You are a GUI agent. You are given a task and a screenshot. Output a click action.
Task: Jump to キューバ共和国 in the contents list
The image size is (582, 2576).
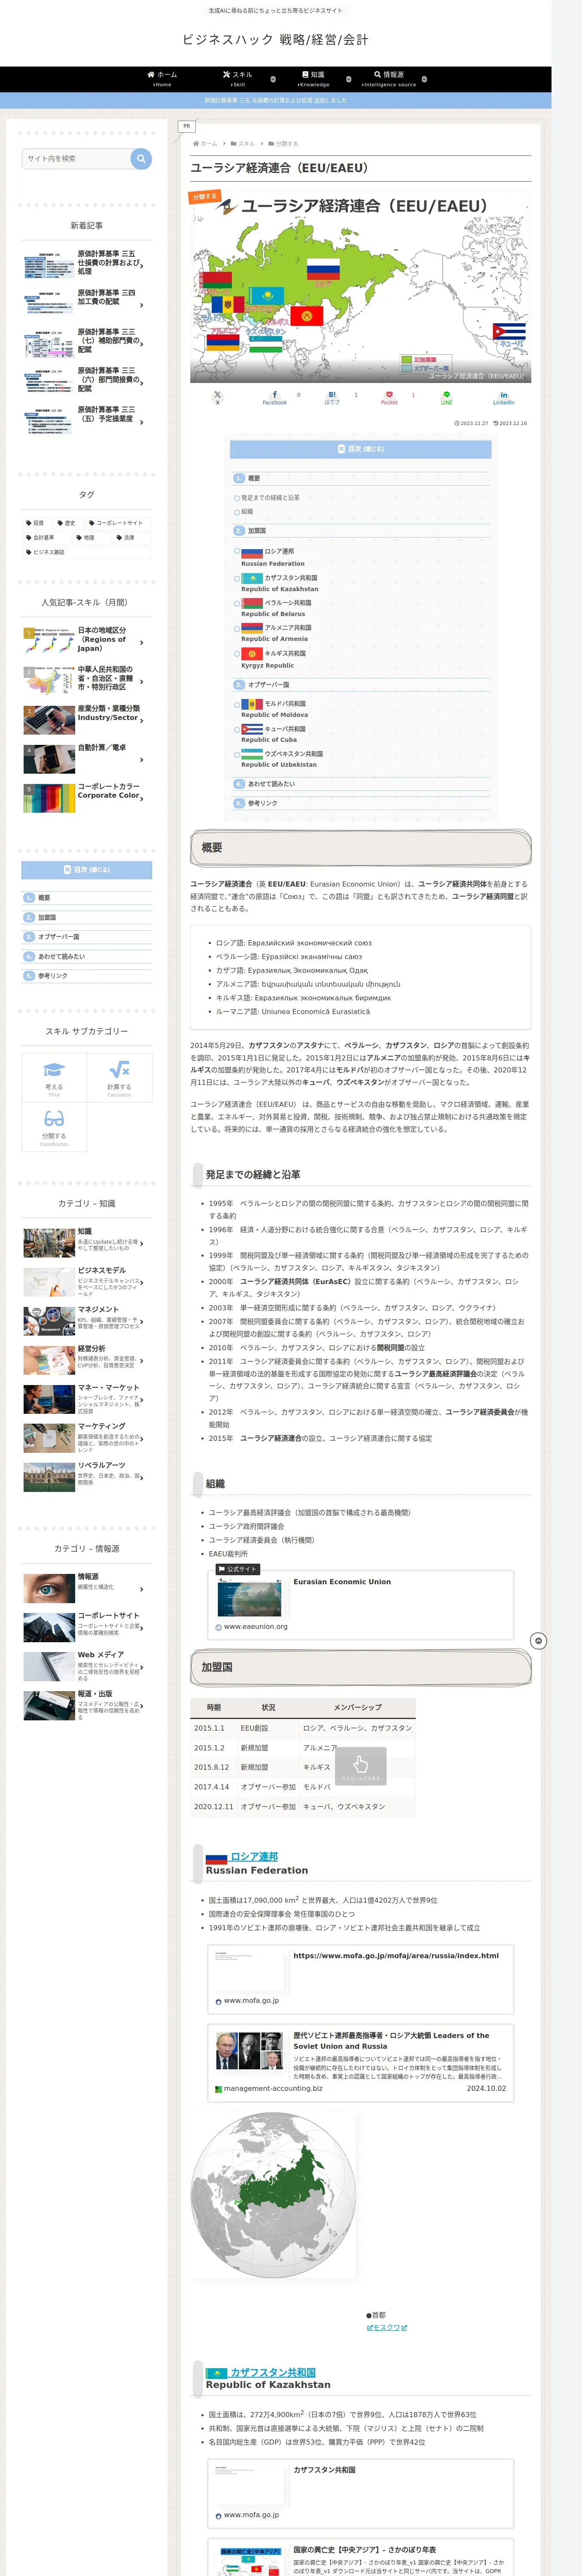[274, 734]
